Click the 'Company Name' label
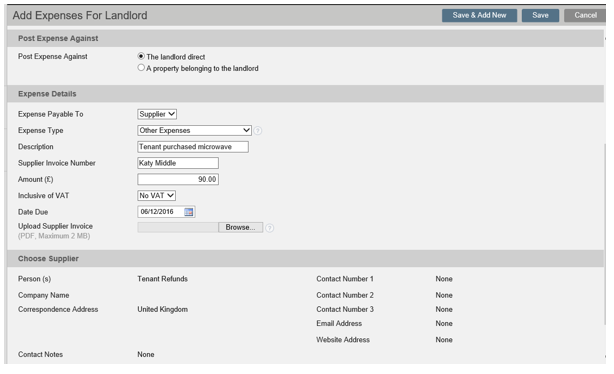This screenshot has width=614, height=374. click(43, 295)
